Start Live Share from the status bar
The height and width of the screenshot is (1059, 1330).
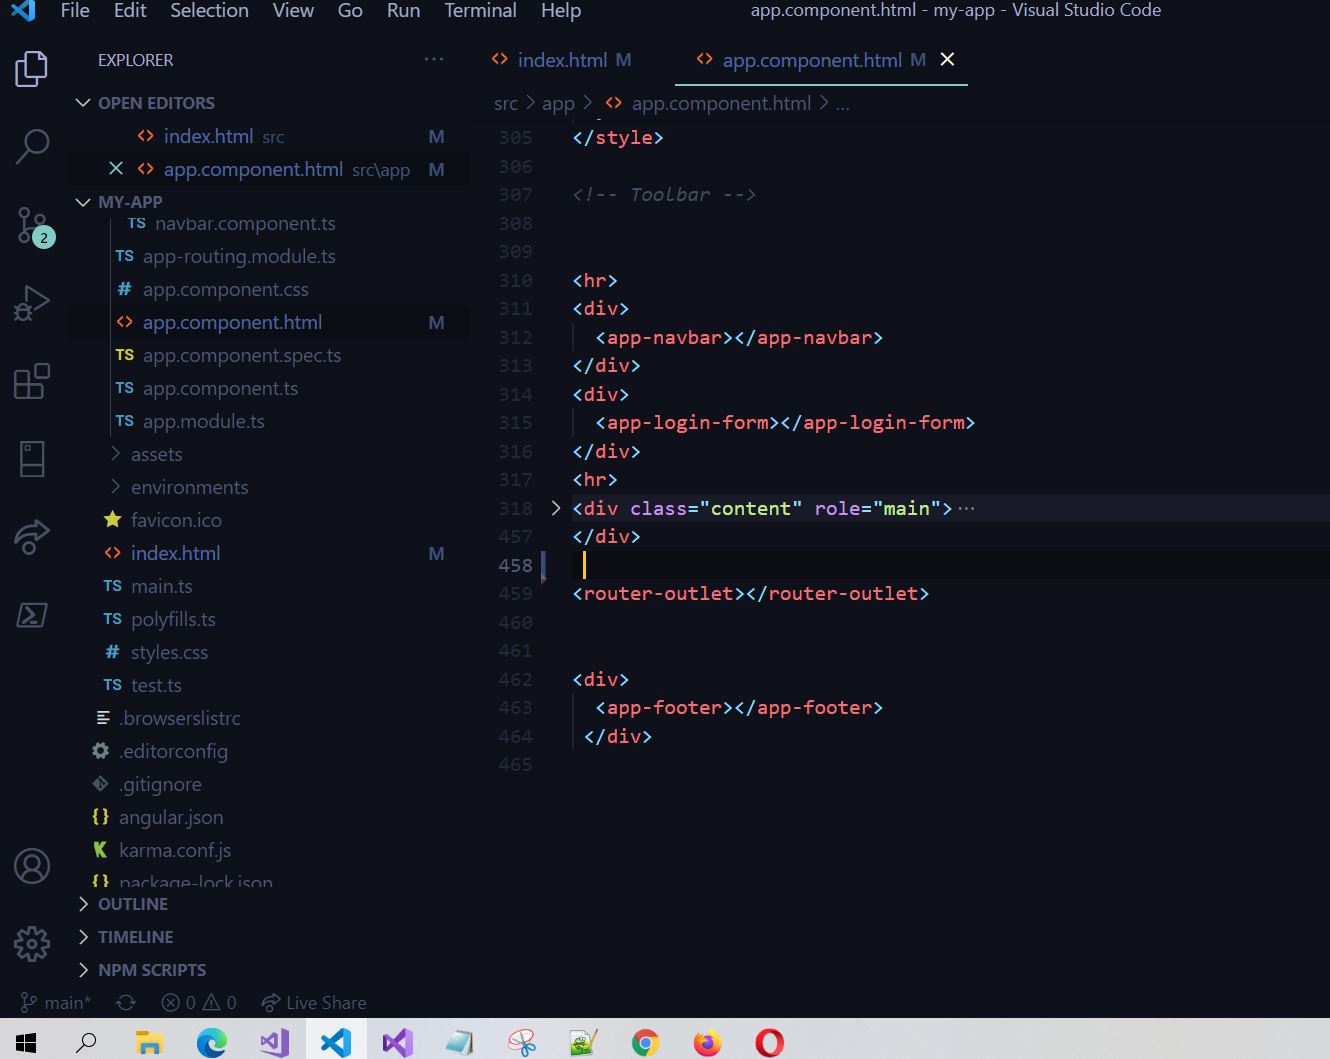[313, 1002]
